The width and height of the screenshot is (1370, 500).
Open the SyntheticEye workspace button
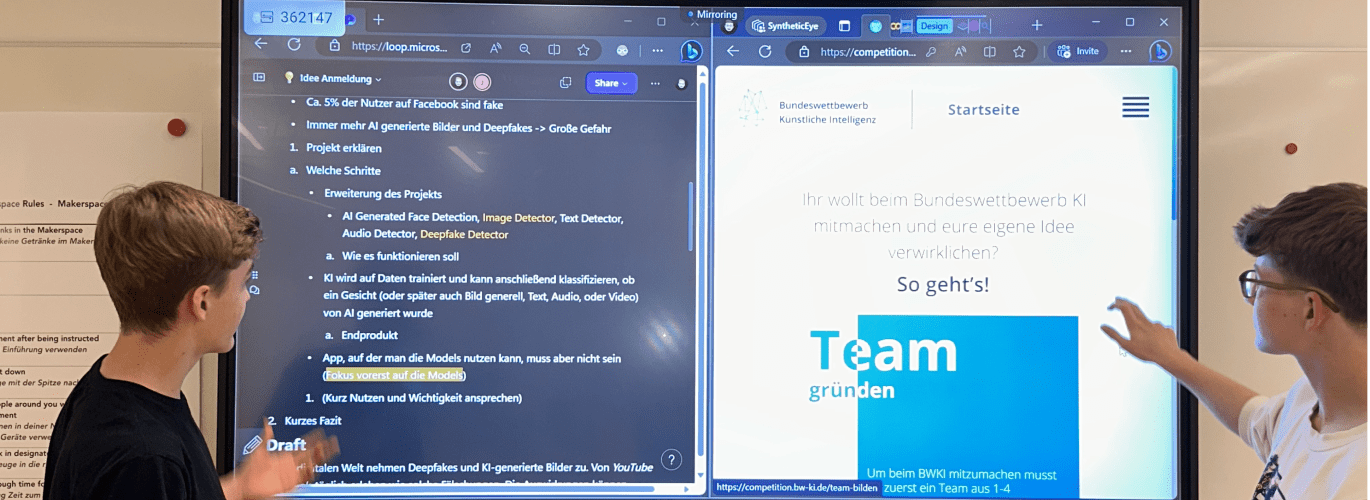[786, 26]
